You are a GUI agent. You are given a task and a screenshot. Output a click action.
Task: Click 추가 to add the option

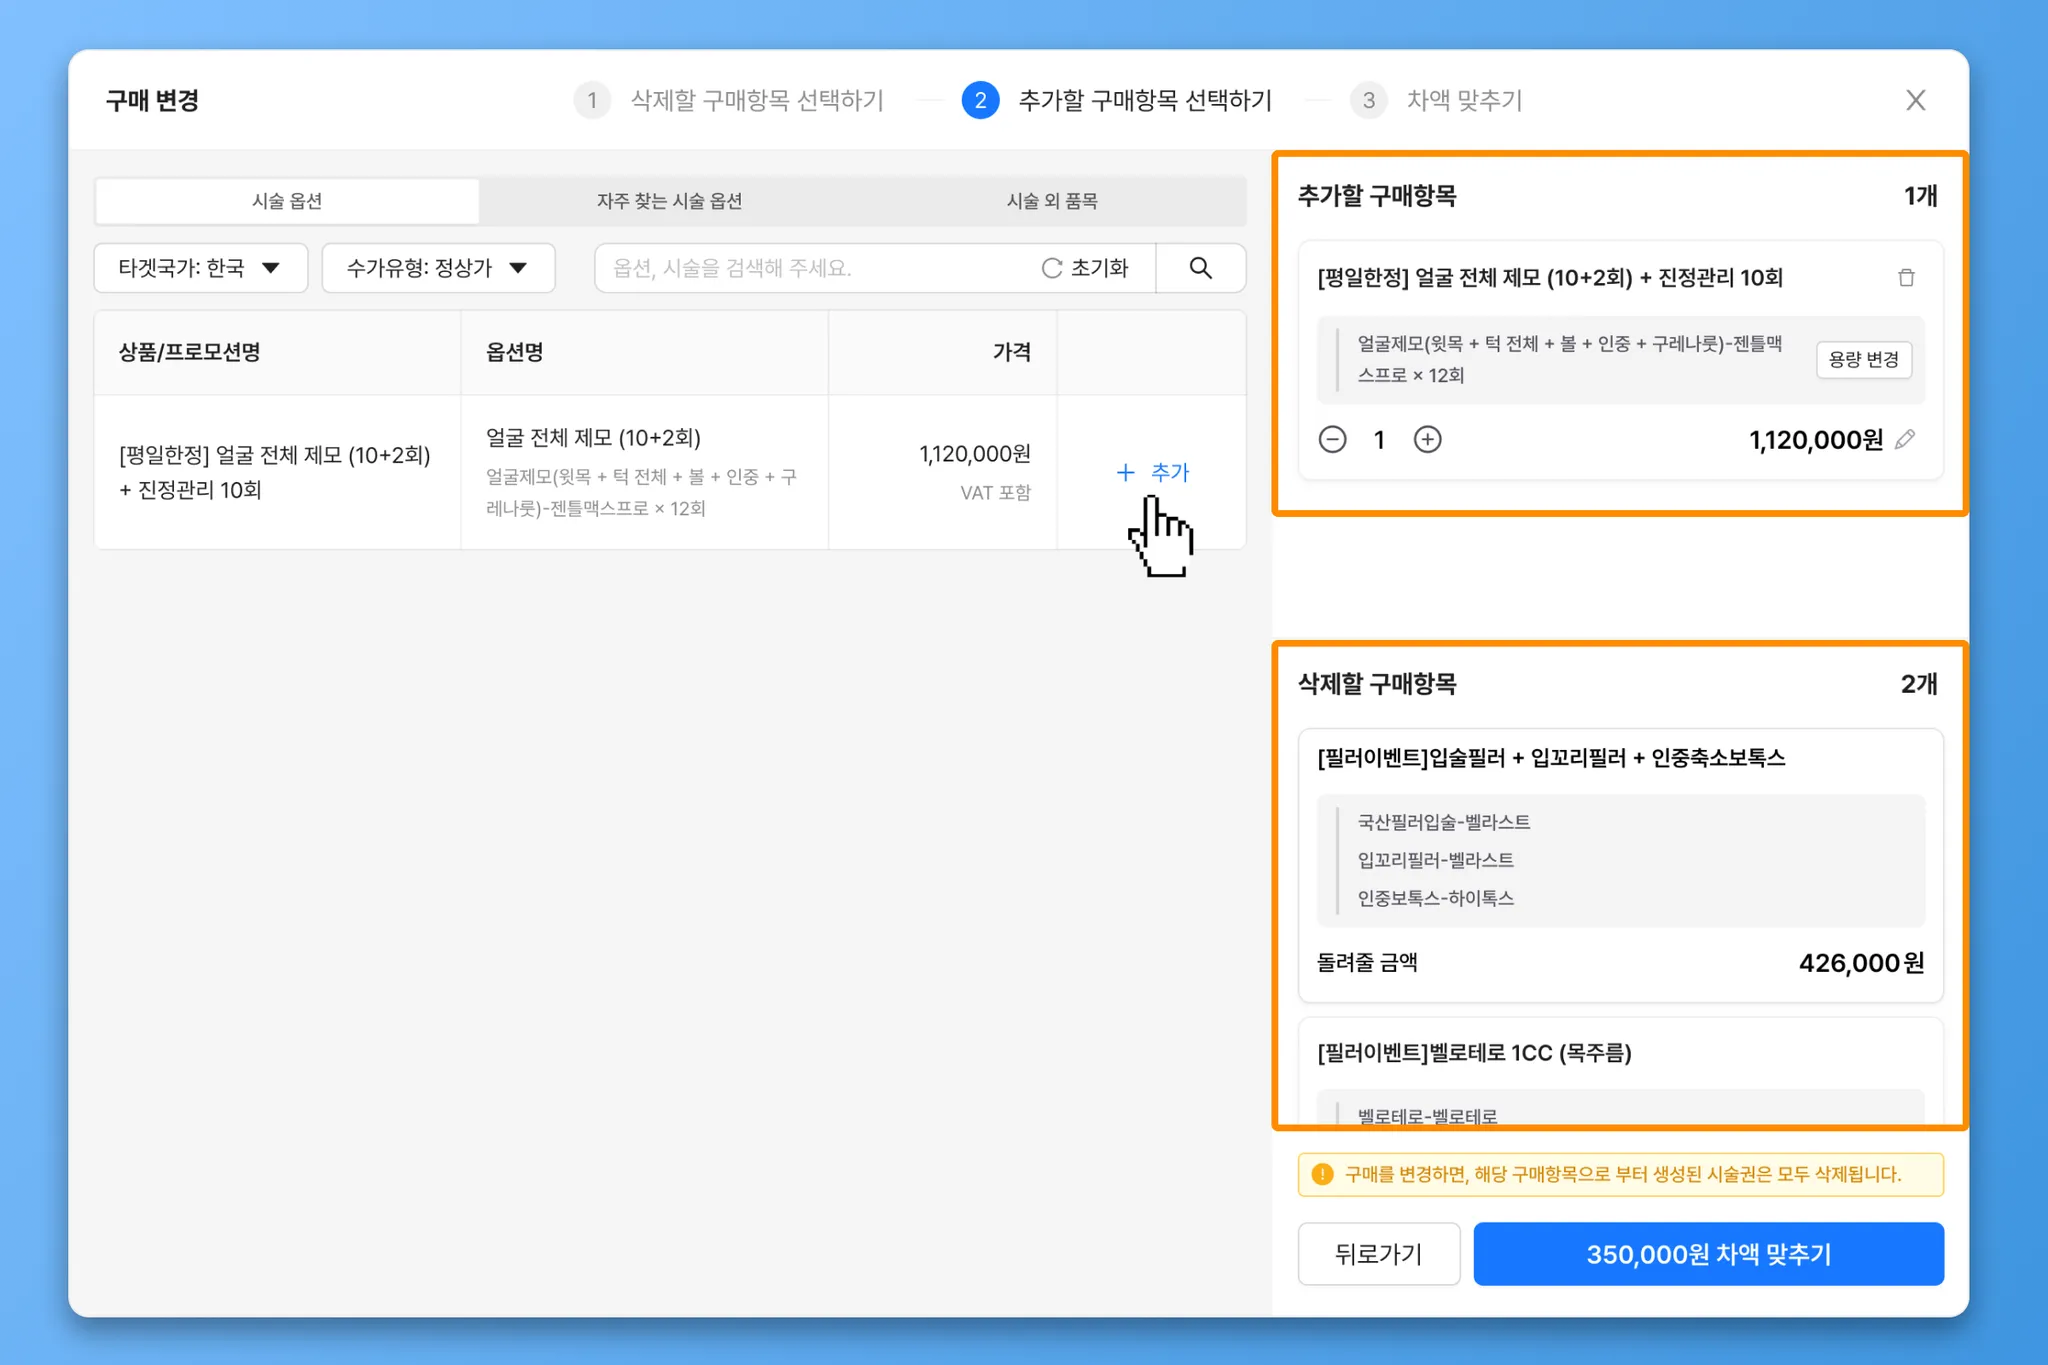click(x=1153, y=472)
